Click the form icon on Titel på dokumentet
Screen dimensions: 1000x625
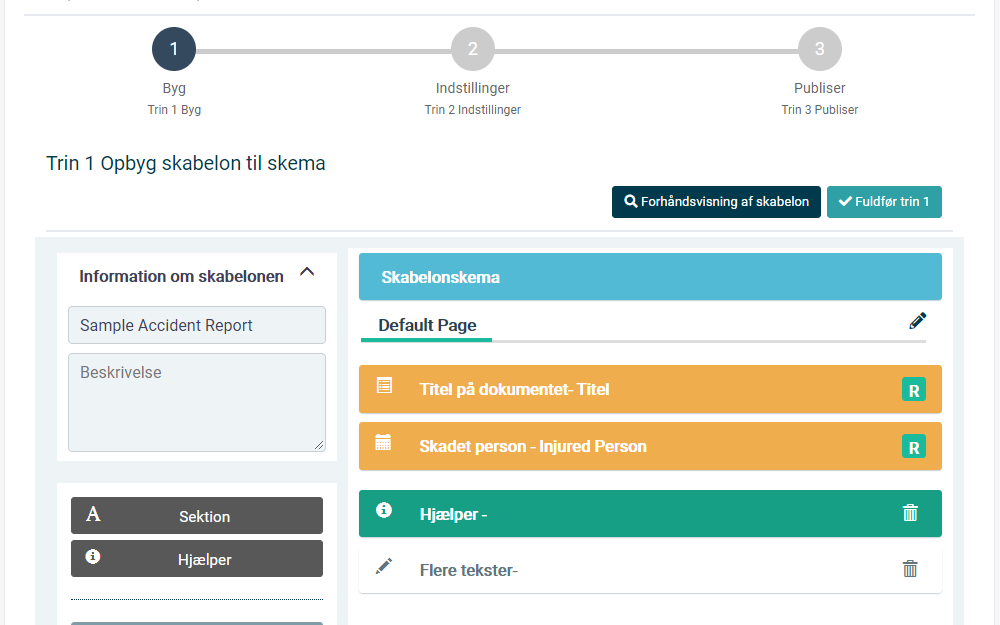384,385
